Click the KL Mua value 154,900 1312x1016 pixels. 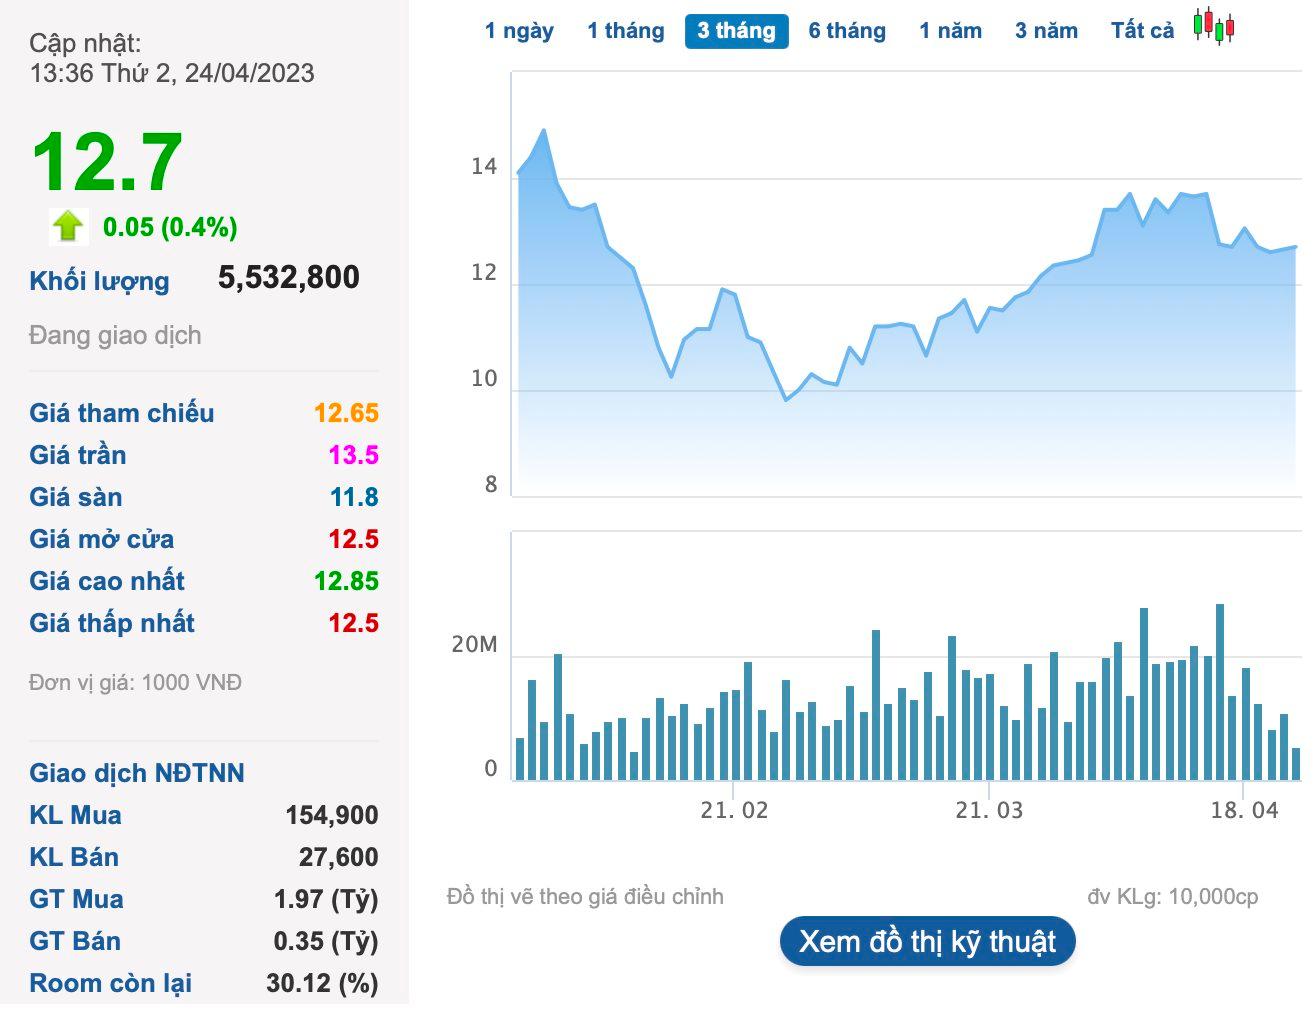pos(331,815)
